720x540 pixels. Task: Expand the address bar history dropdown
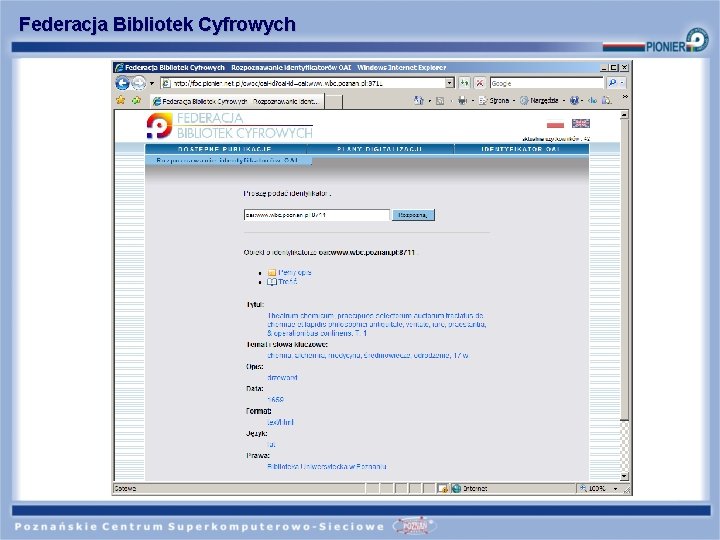[450, 83]
